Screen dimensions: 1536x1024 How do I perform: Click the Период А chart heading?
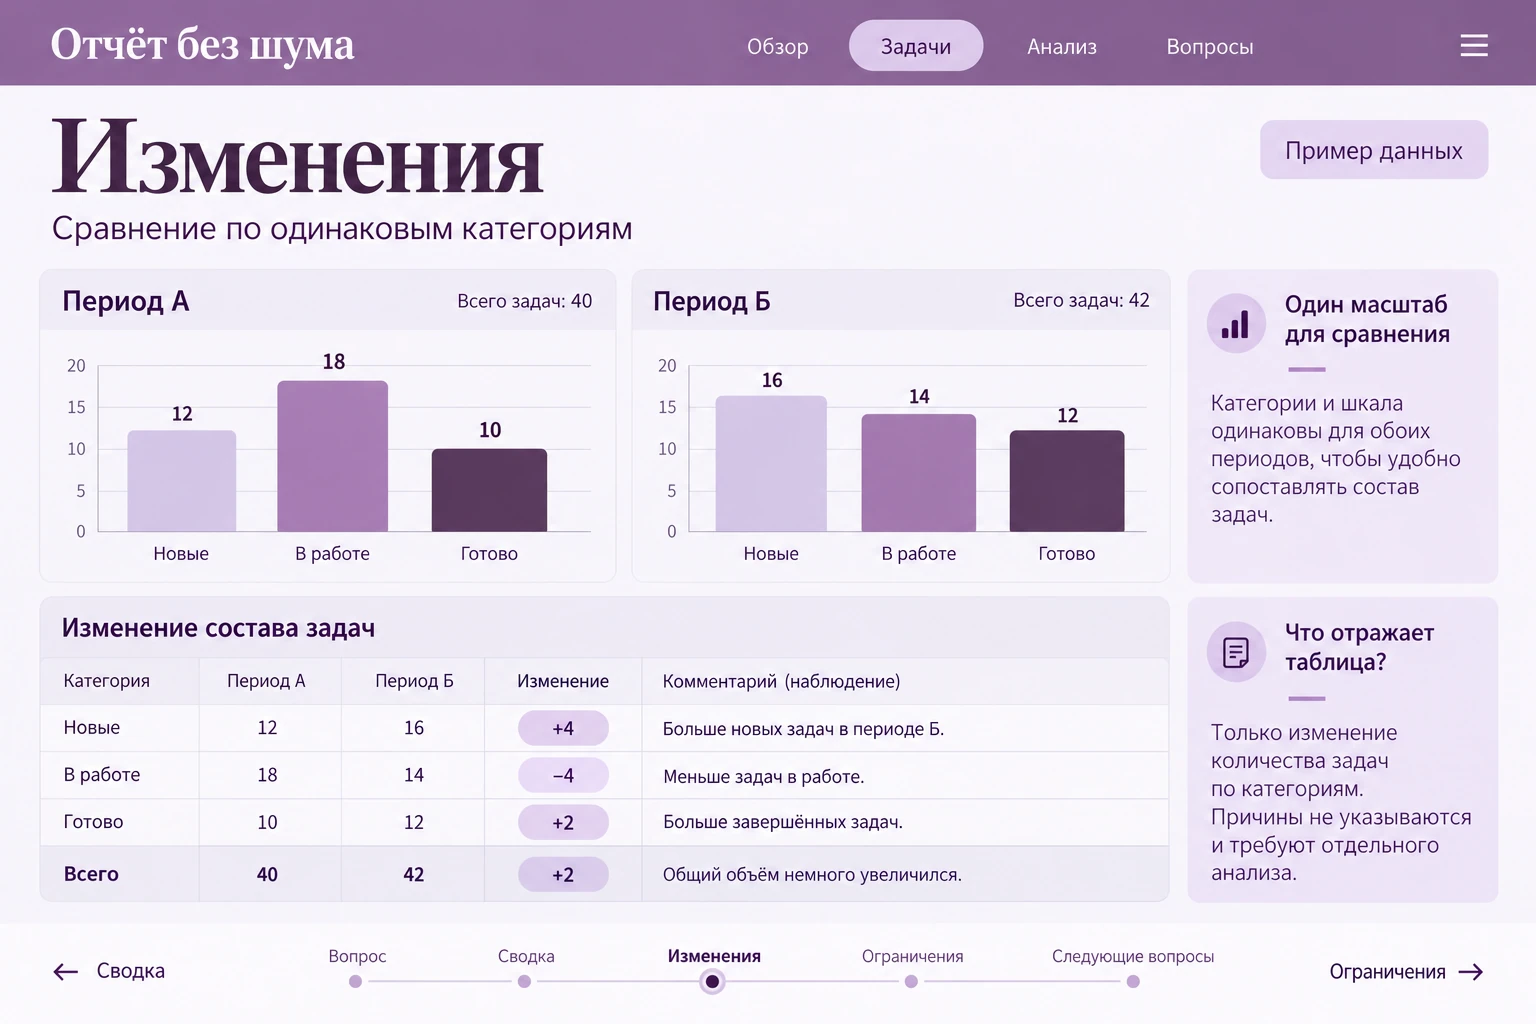125,301
